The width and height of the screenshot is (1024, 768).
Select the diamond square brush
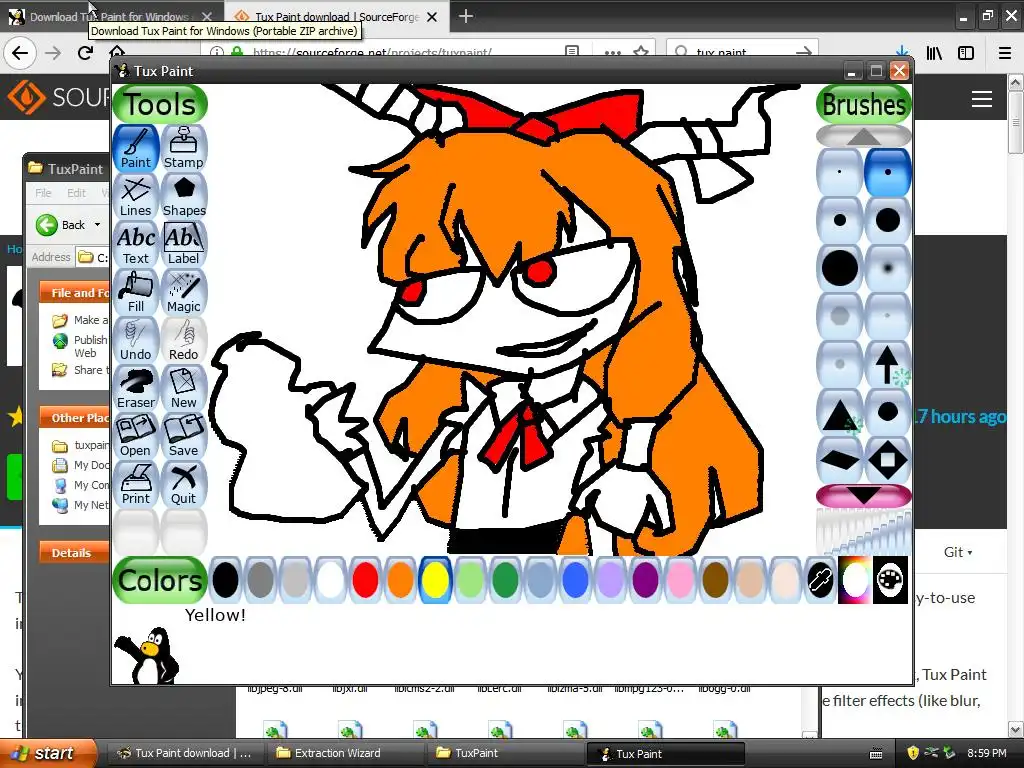888,460
